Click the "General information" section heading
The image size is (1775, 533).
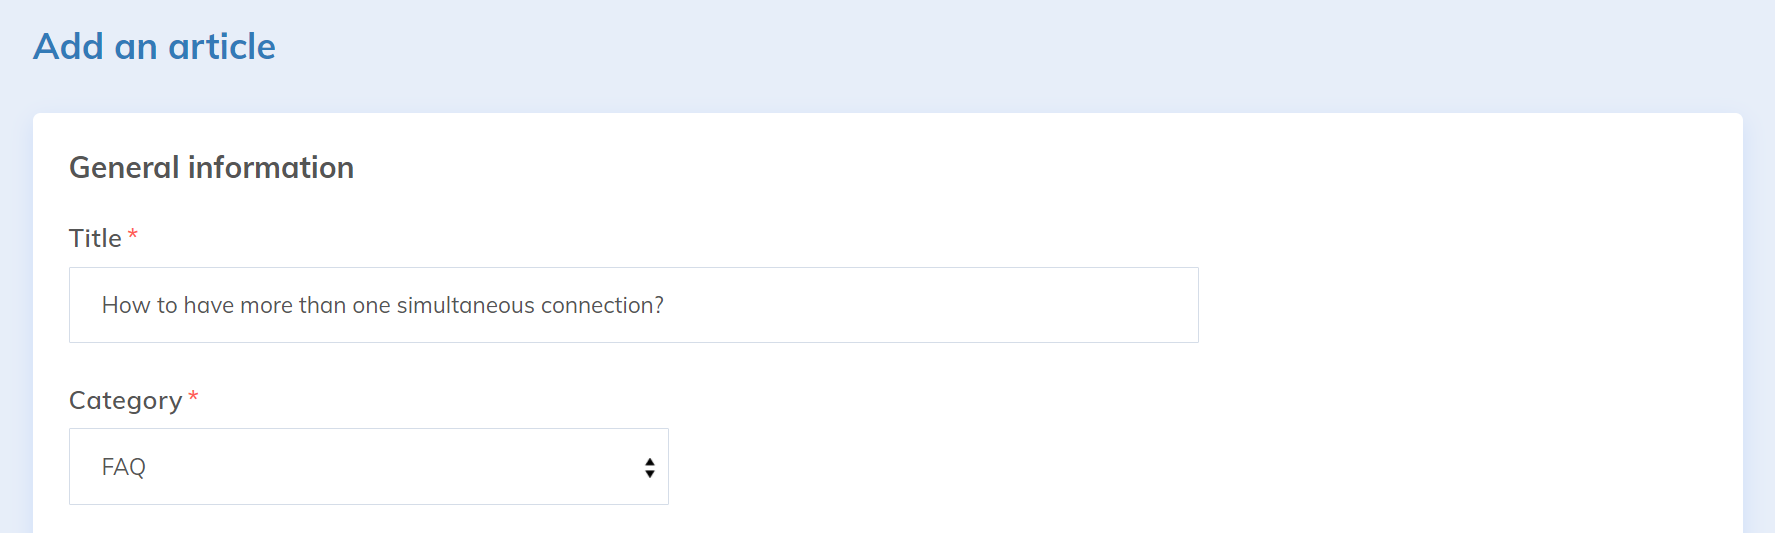tap(211, 167)
